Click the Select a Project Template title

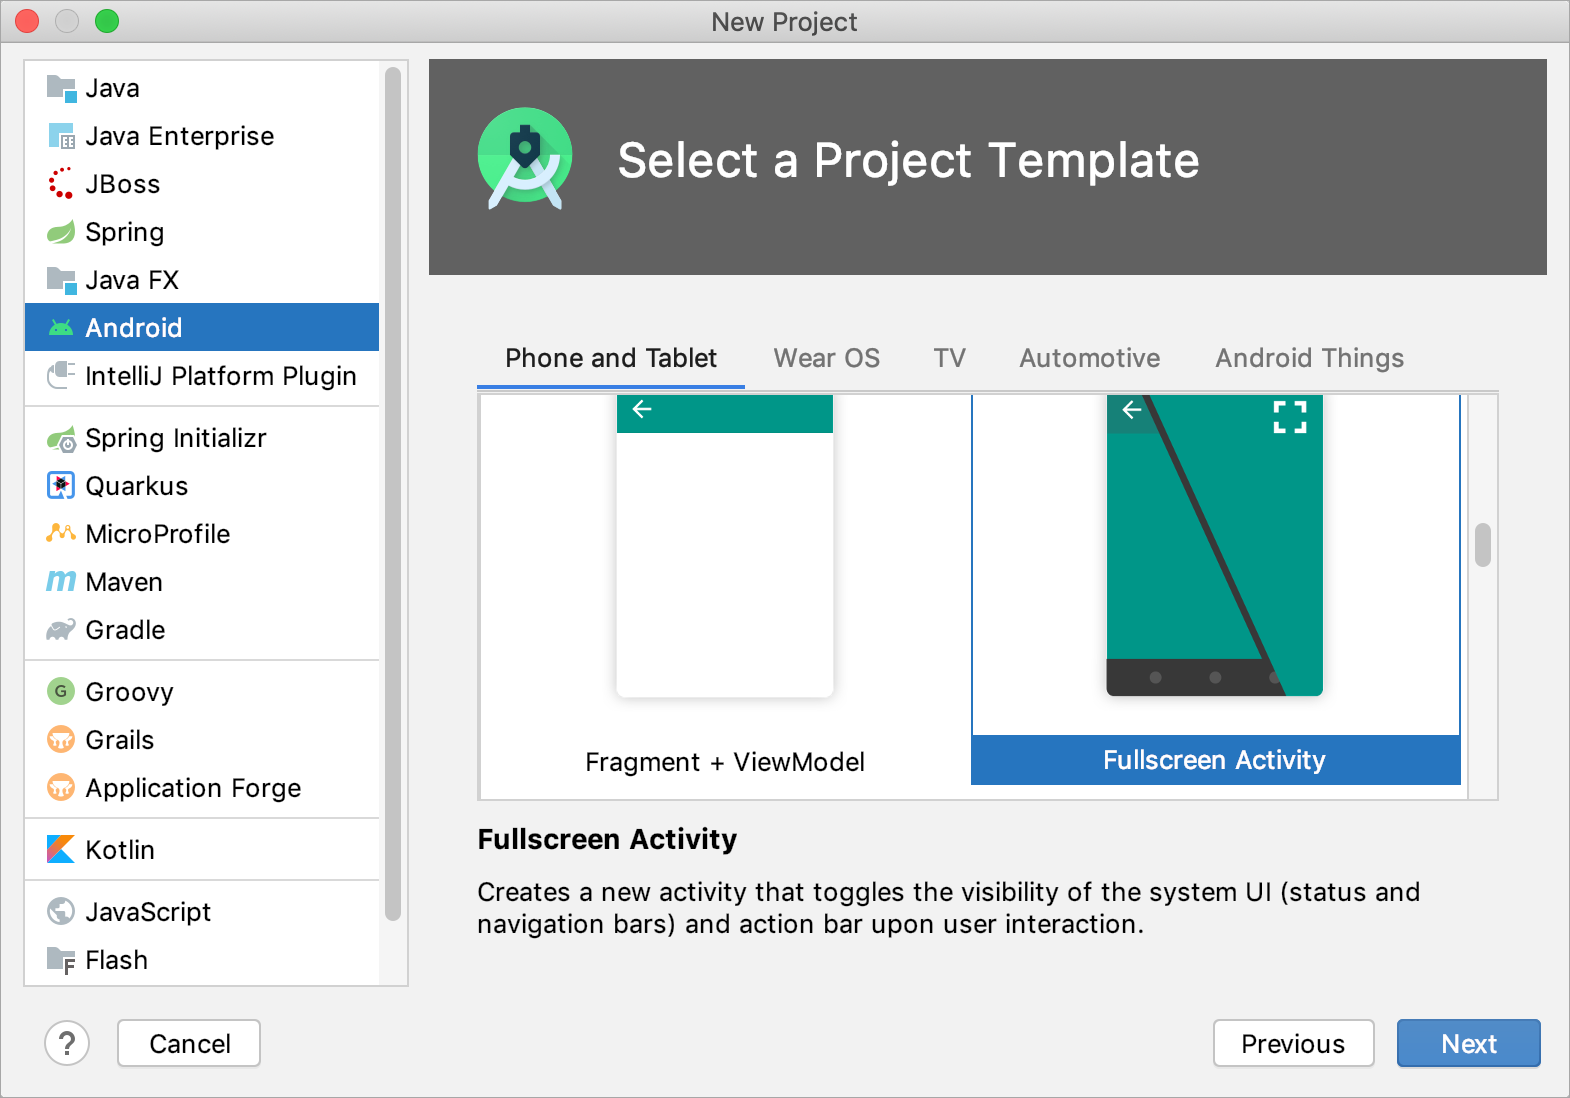click(x=908, y=160)
